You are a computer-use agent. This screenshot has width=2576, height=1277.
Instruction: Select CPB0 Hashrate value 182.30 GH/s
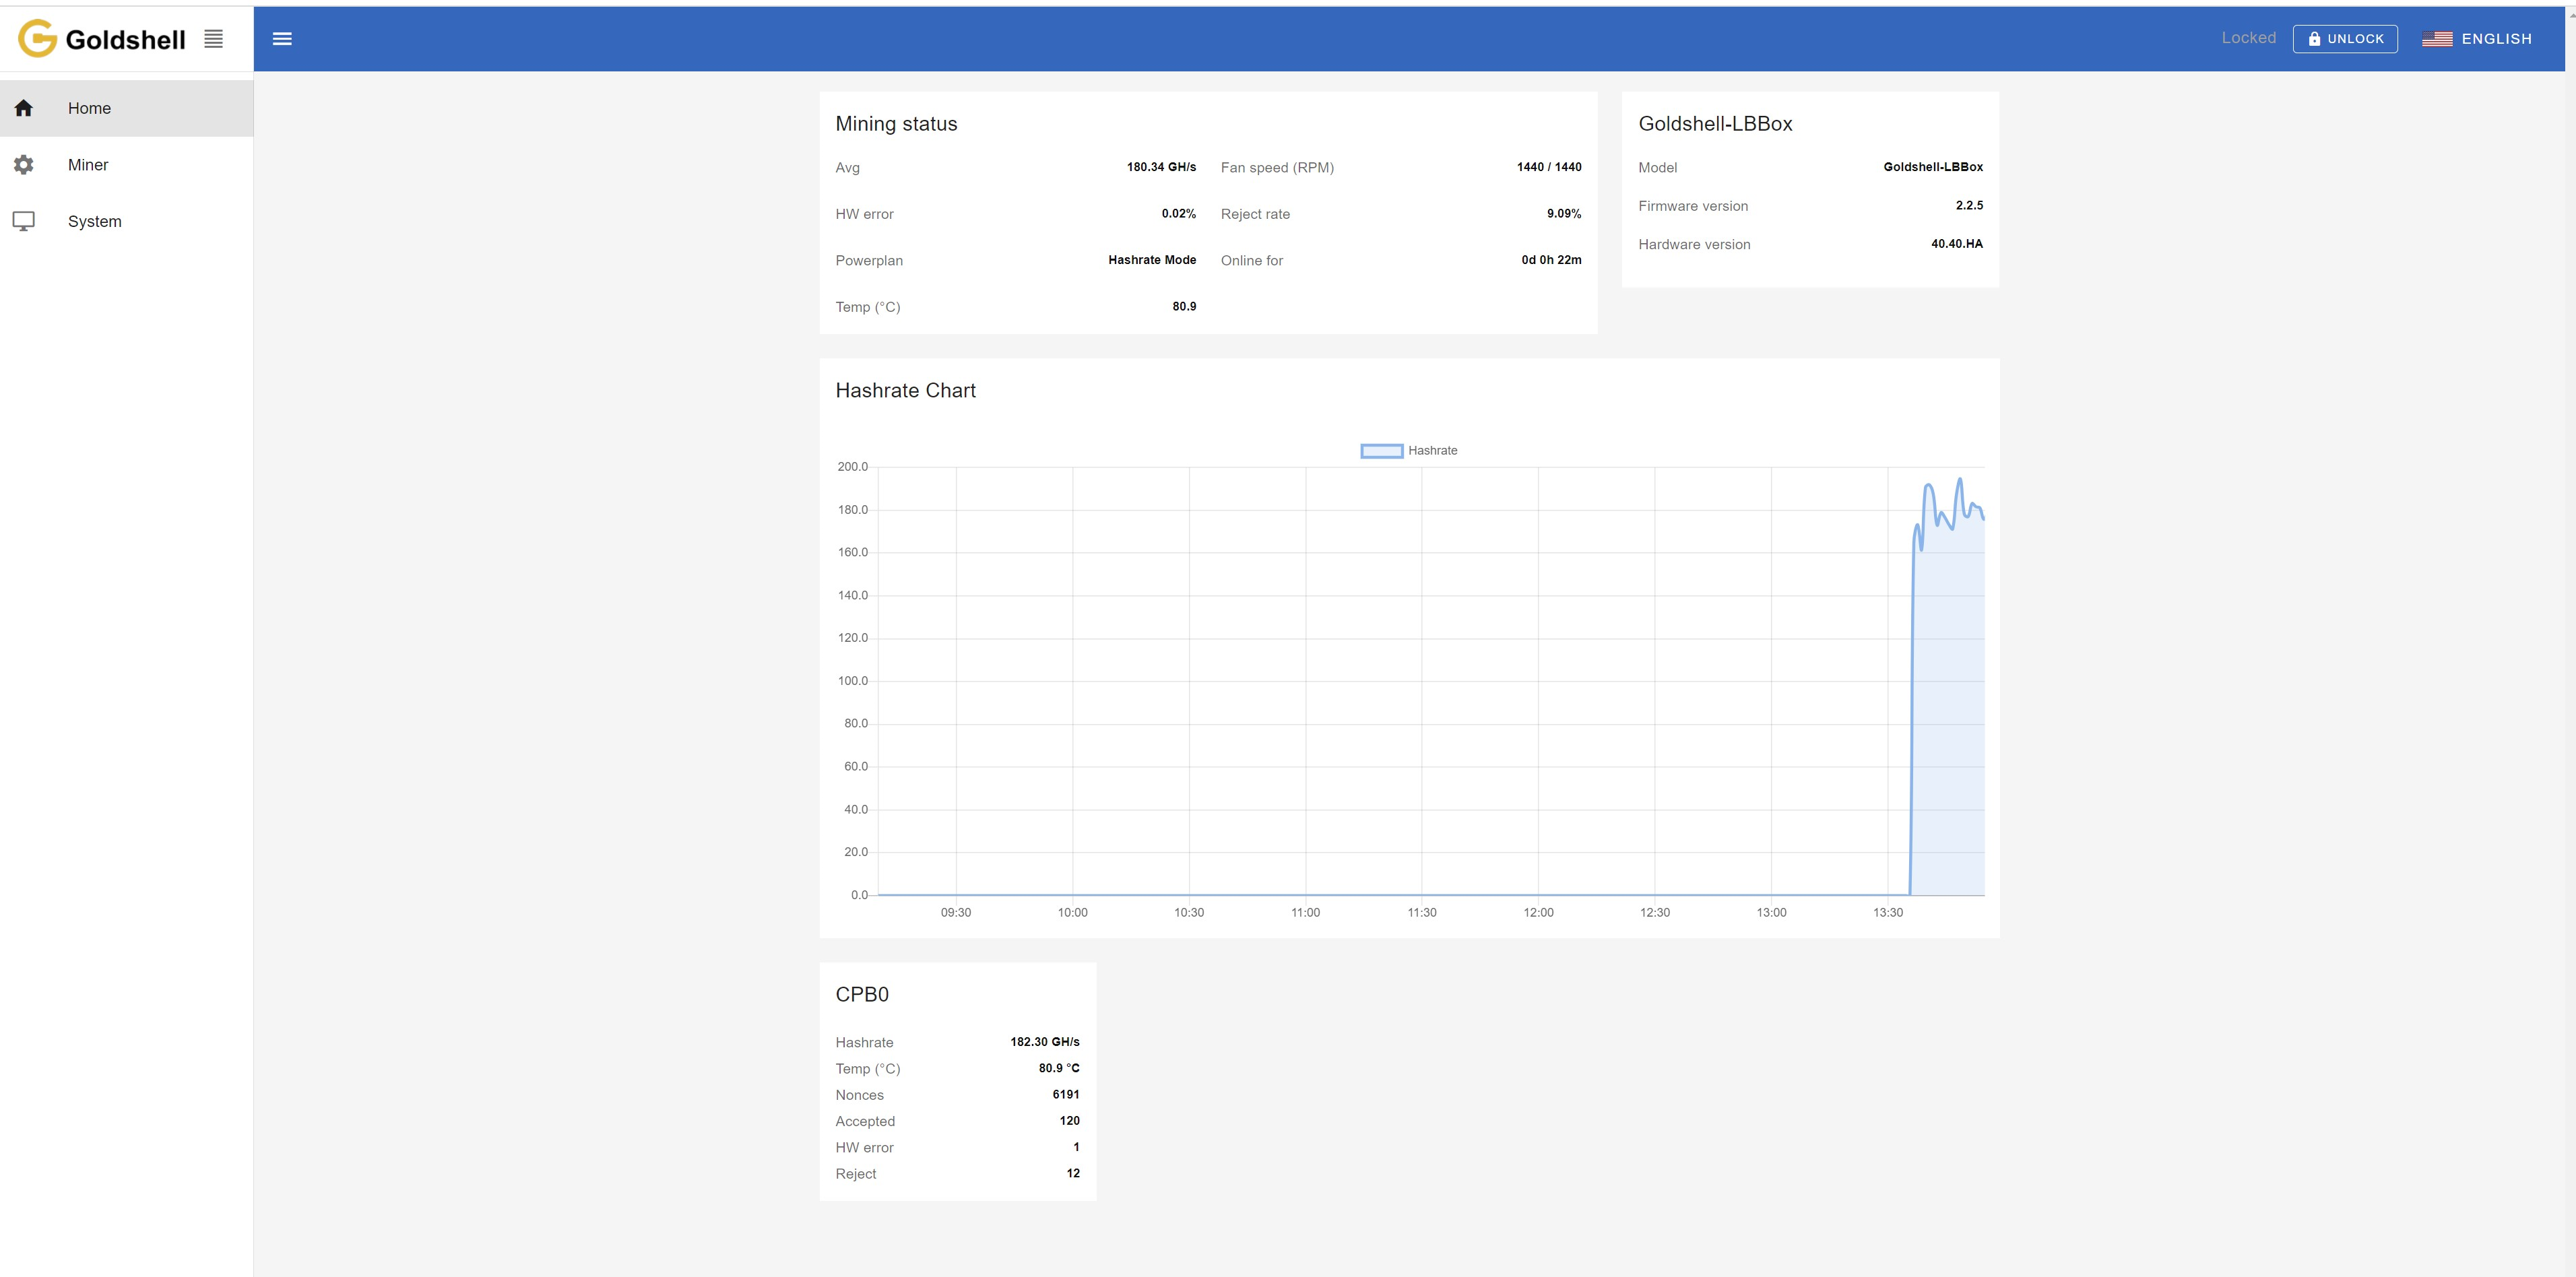click(1044, 1042)
